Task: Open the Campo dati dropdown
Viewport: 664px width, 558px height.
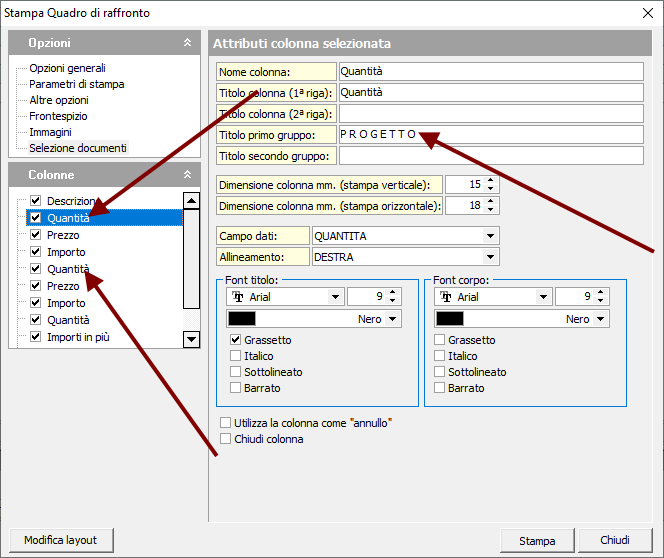Action: (490, 236)
